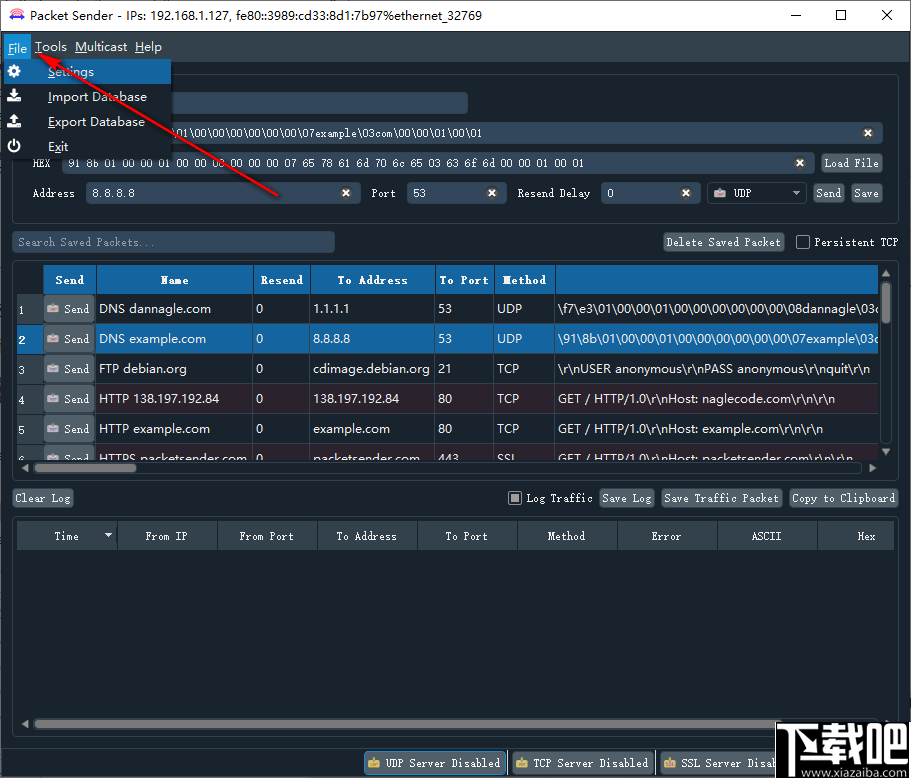Click the SSL Server Disabled padlock icon
The height and width of the screenshot is (778, 911).
pos(670,762)
